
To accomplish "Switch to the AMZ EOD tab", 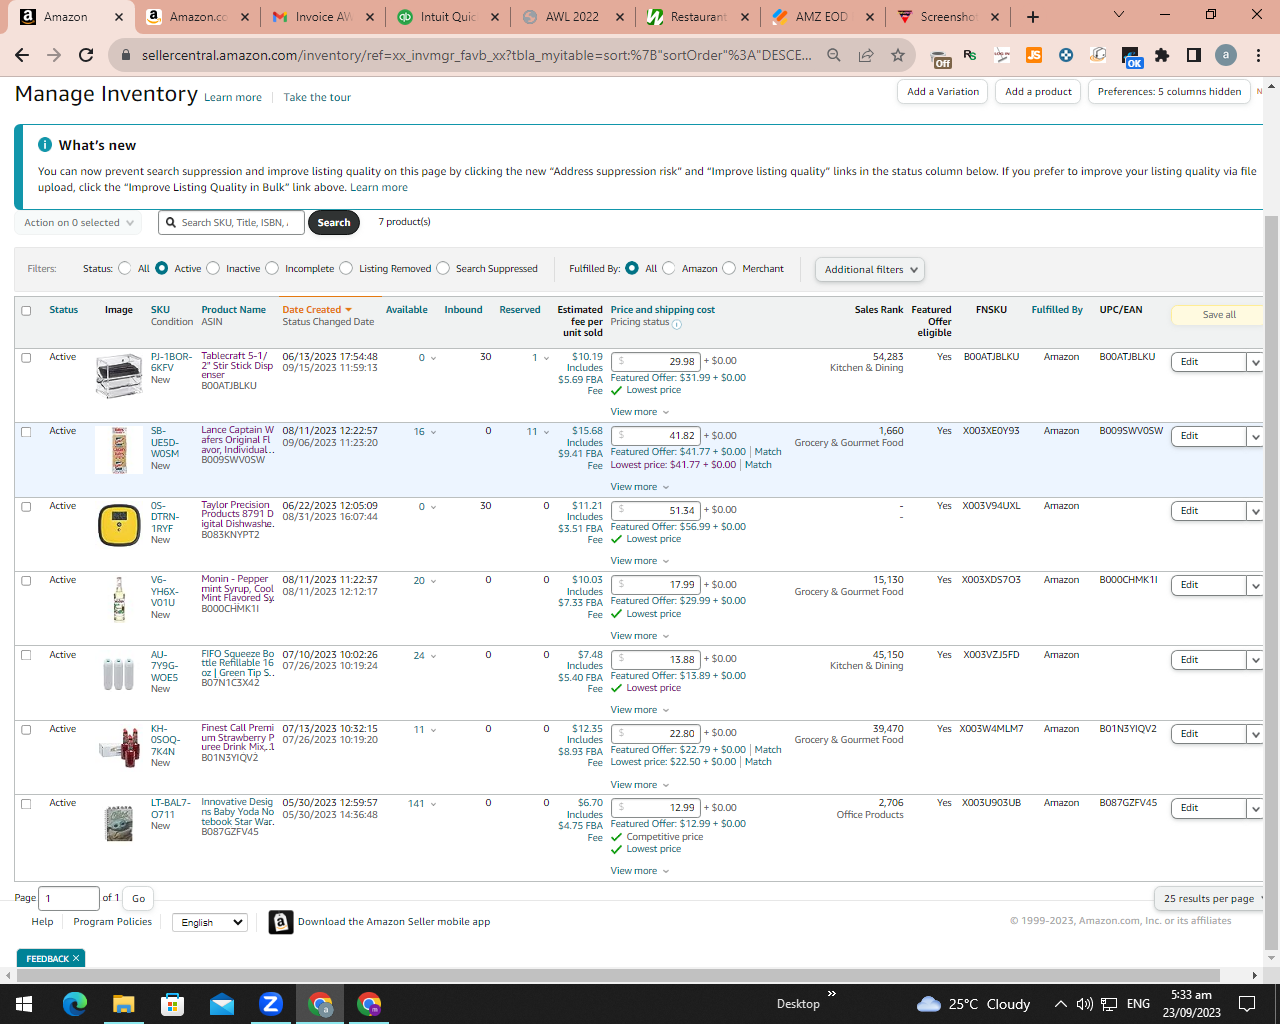I will (821, 17).
